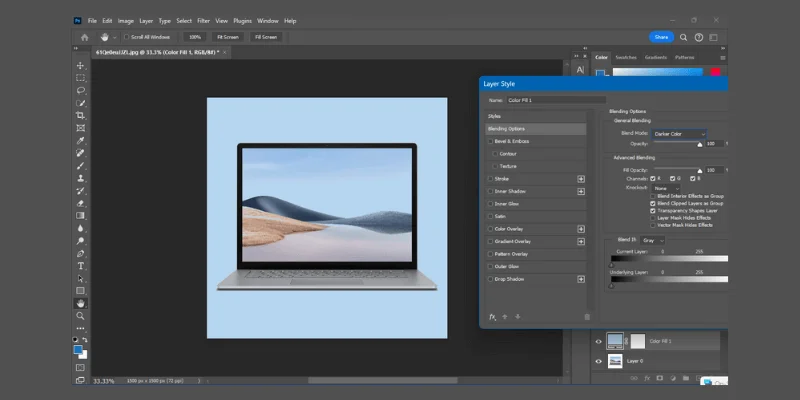The height and width of the screenshot is (400, 800).
Task: Toggle Quick Mask mode icon
Action: pos(81,367)
